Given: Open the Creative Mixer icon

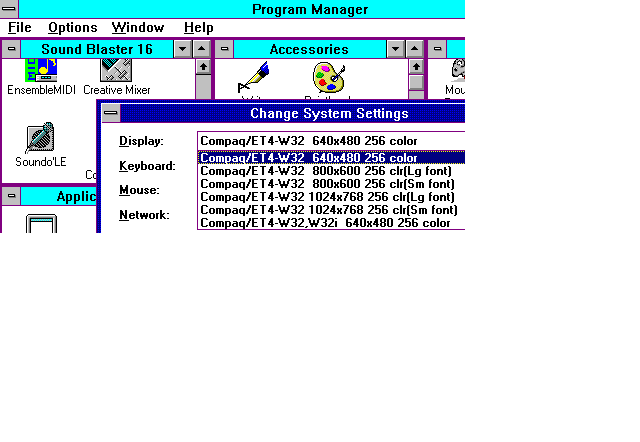Looking at the screenshot, I should point(116,70).
